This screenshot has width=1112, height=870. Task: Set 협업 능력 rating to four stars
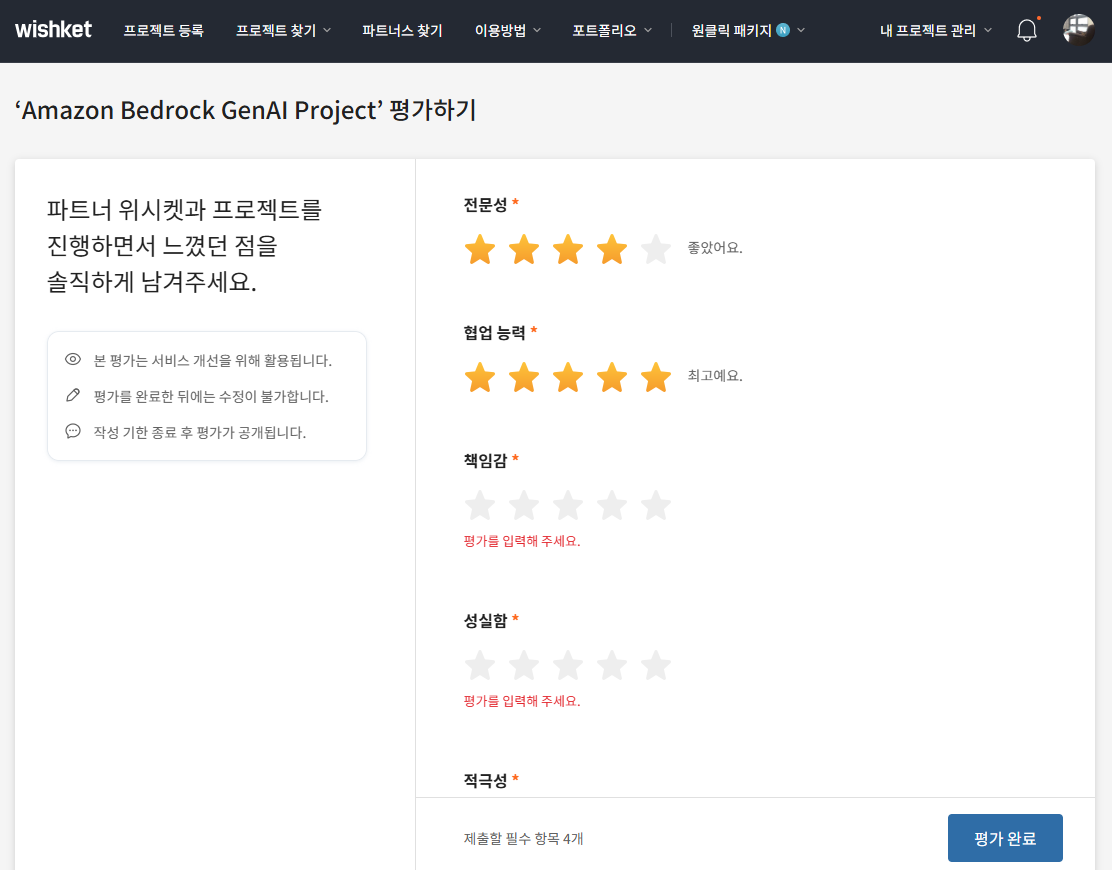pyautogui.click(x=612, y=378)
